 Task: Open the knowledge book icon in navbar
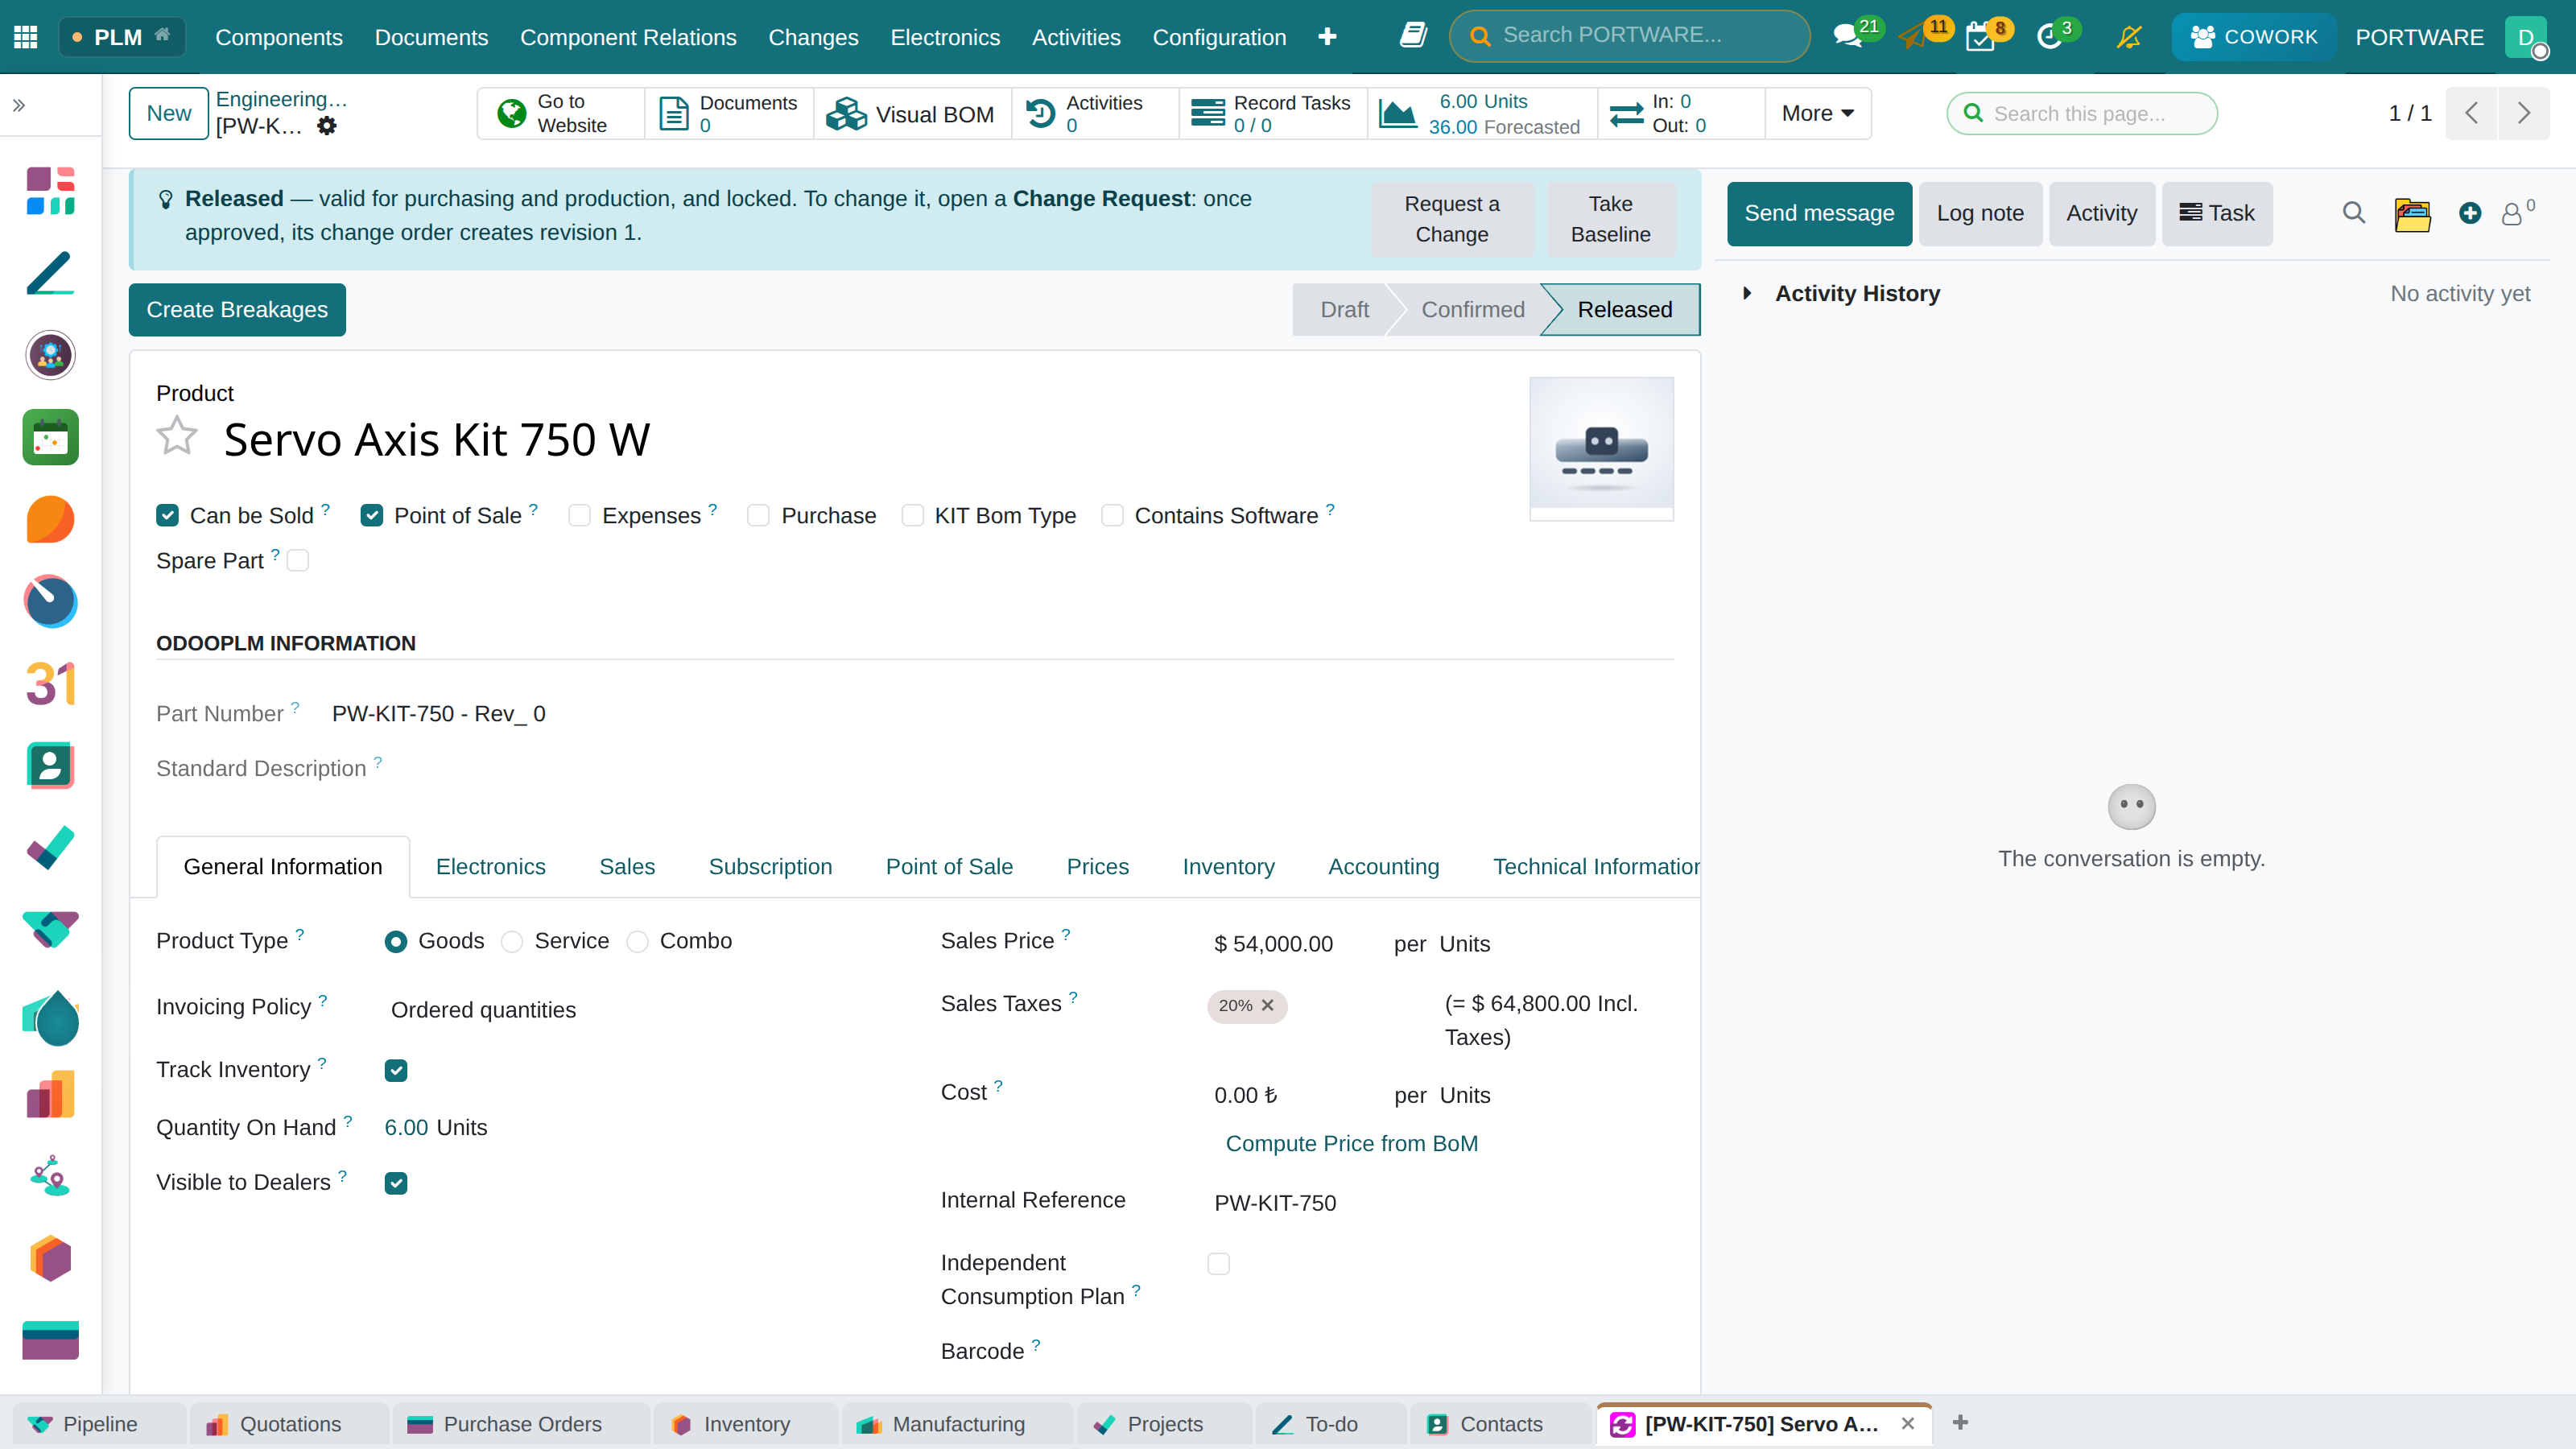(x=1413, y=36)
